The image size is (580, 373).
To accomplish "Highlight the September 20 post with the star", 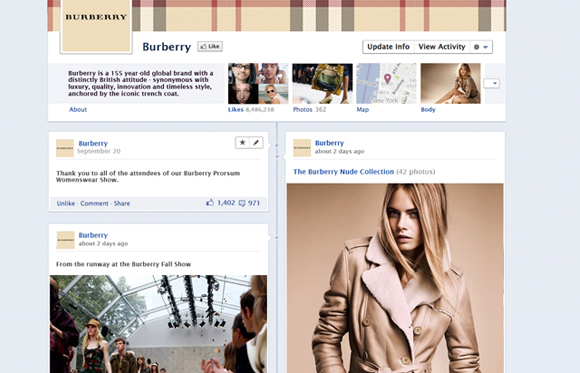I will coord(242,142).
